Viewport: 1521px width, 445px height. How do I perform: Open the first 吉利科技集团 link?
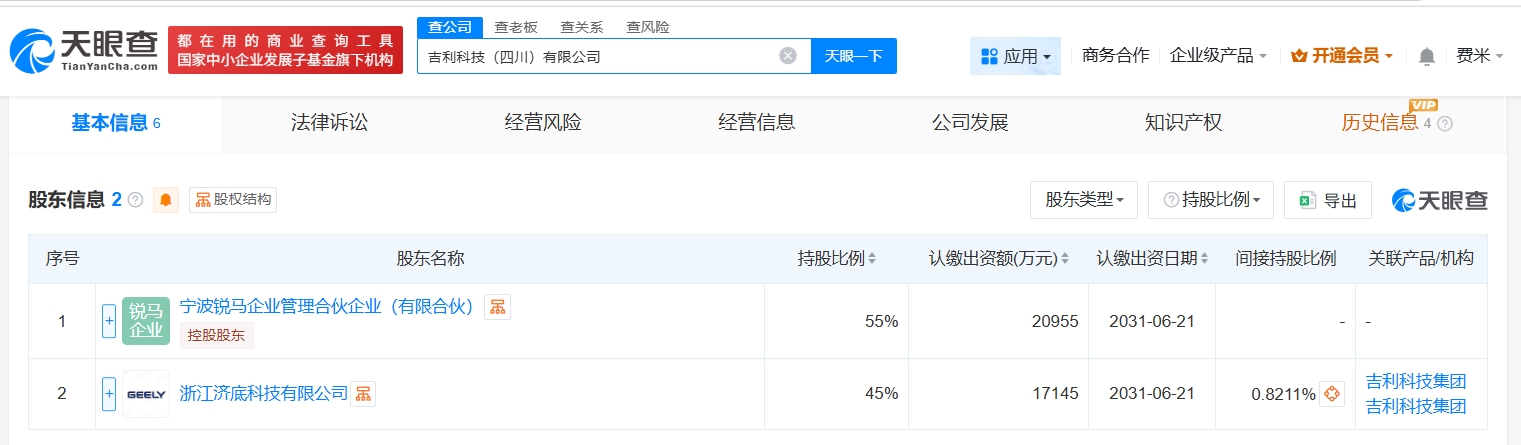1416,382
